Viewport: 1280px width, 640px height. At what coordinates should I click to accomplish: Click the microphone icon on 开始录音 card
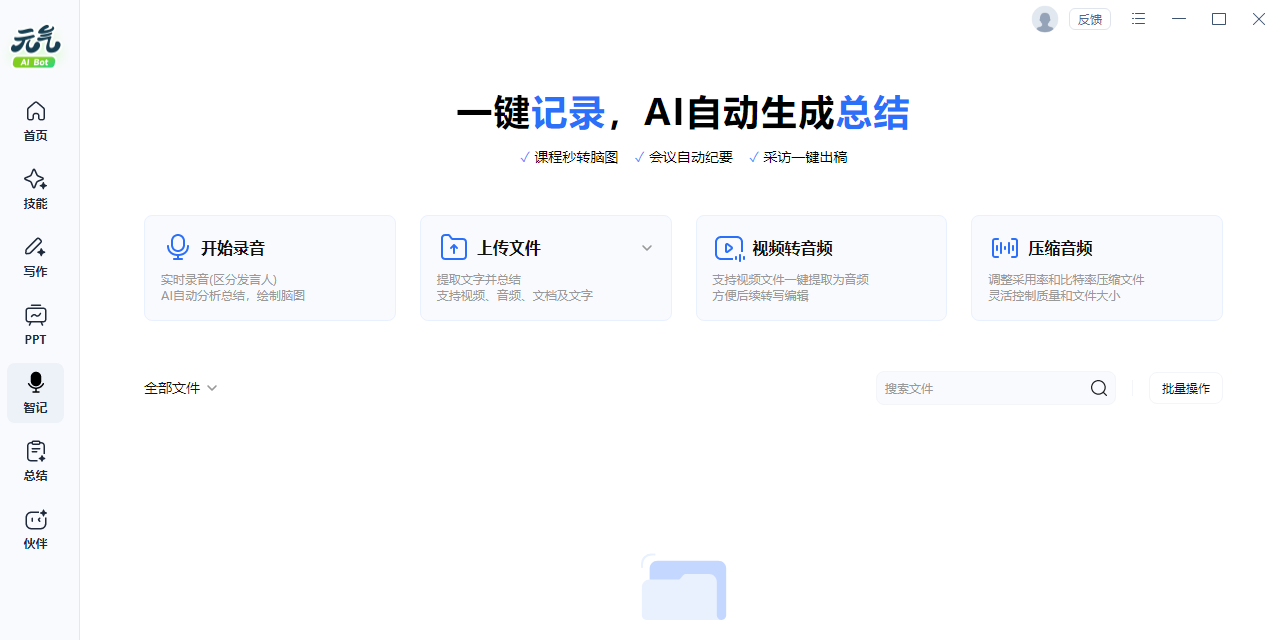click(177, 246)
